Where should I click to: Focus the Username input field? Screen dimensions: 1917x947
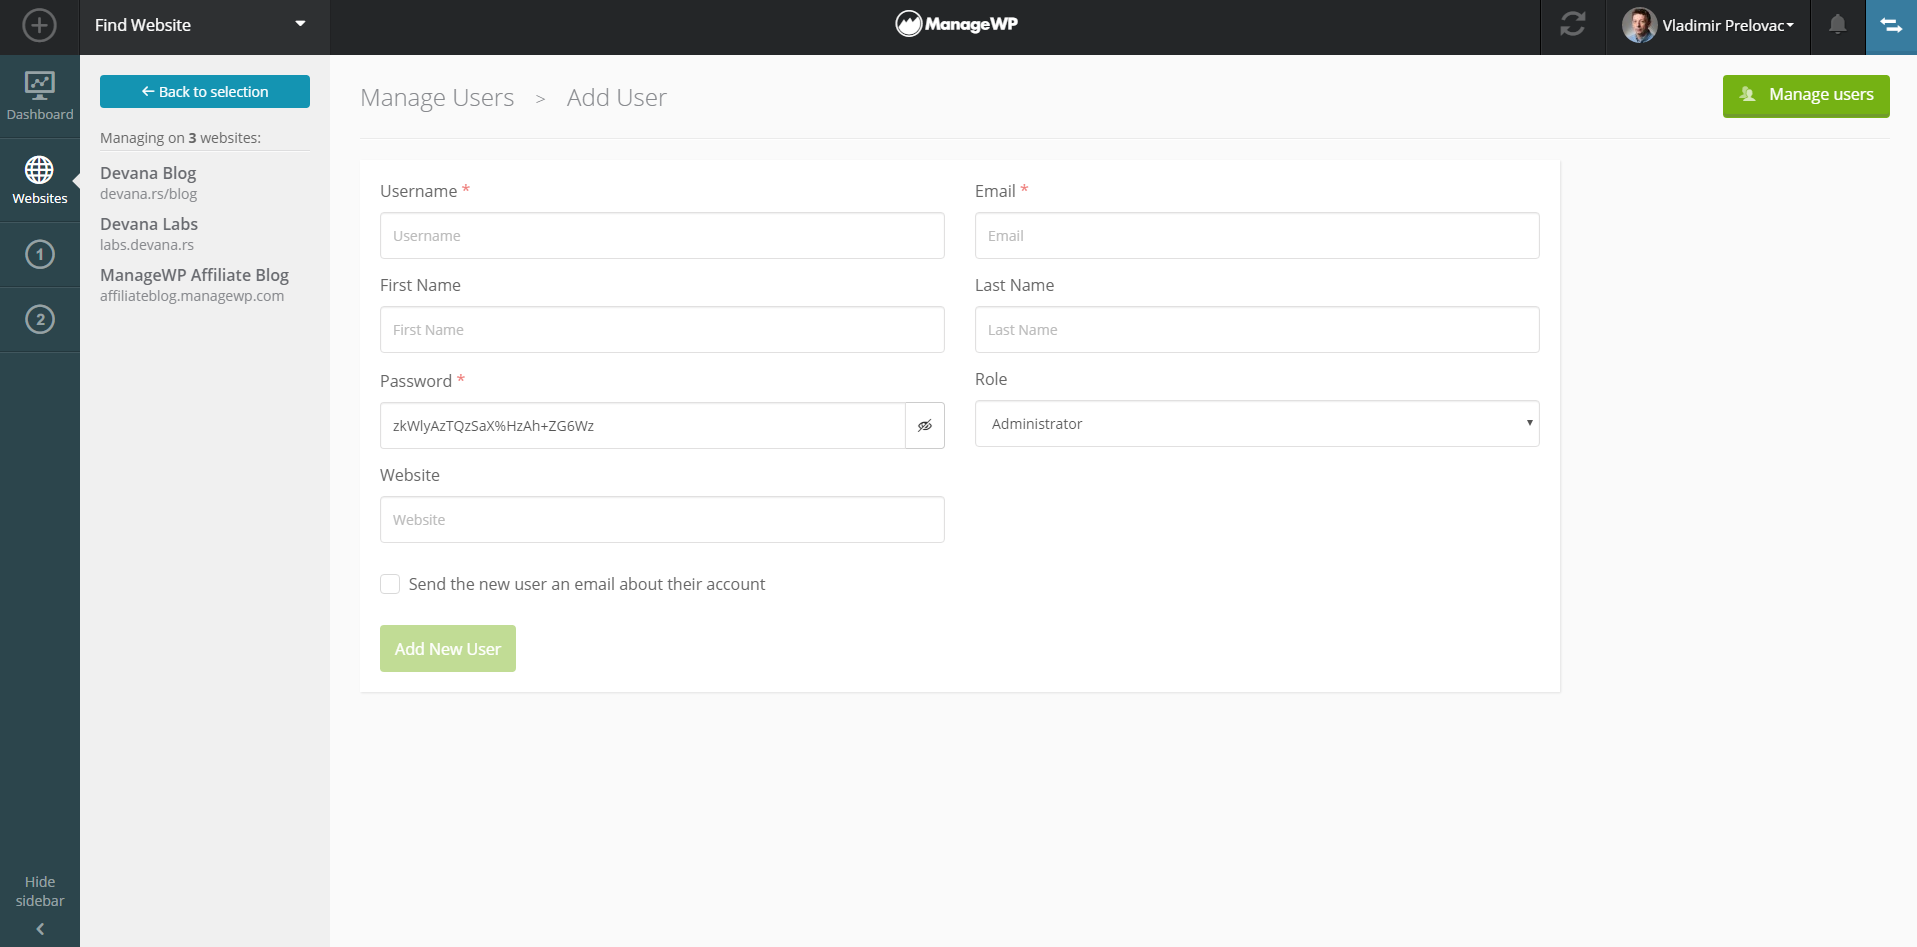point(661,236)
